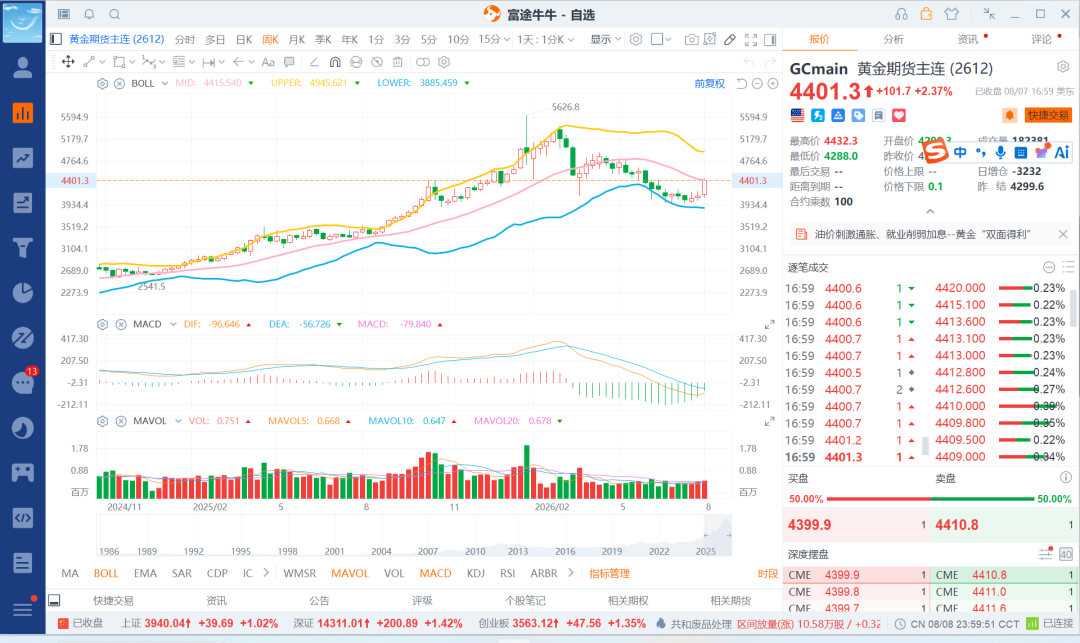Click the red heart favorite icon
The width and height of the screenshot is (1080, 643).
tap(899, 116)
